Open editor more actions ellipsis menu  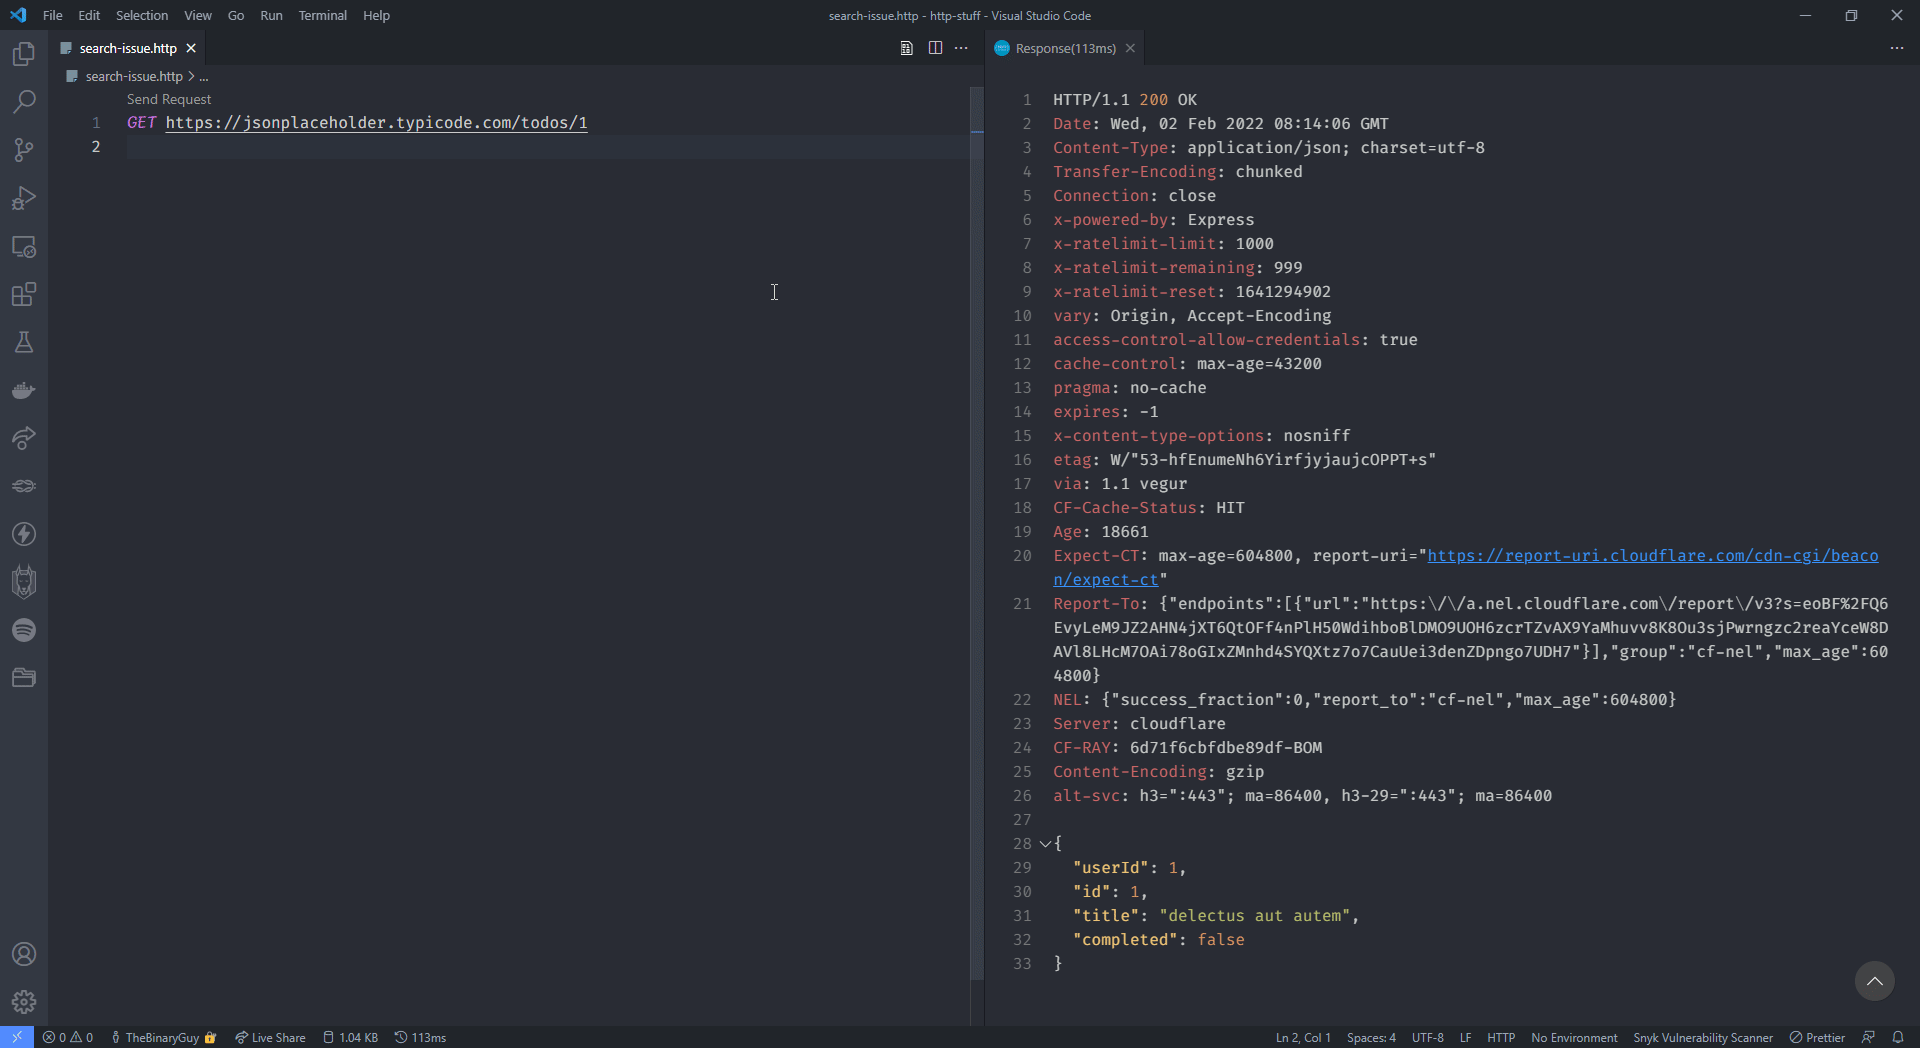pyautogui.click(x=961, y=48)
